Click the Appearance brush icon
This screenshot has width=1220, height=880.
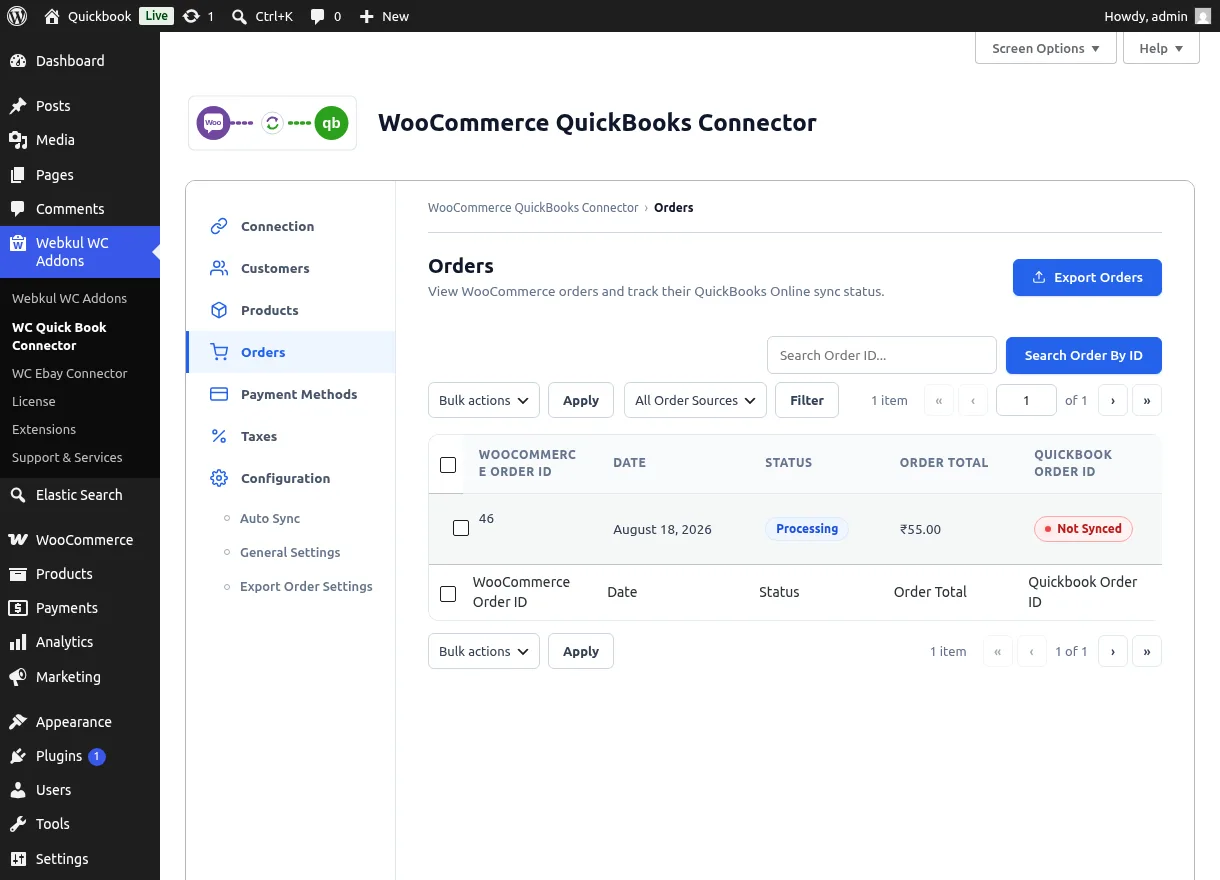tap(18, 722)
